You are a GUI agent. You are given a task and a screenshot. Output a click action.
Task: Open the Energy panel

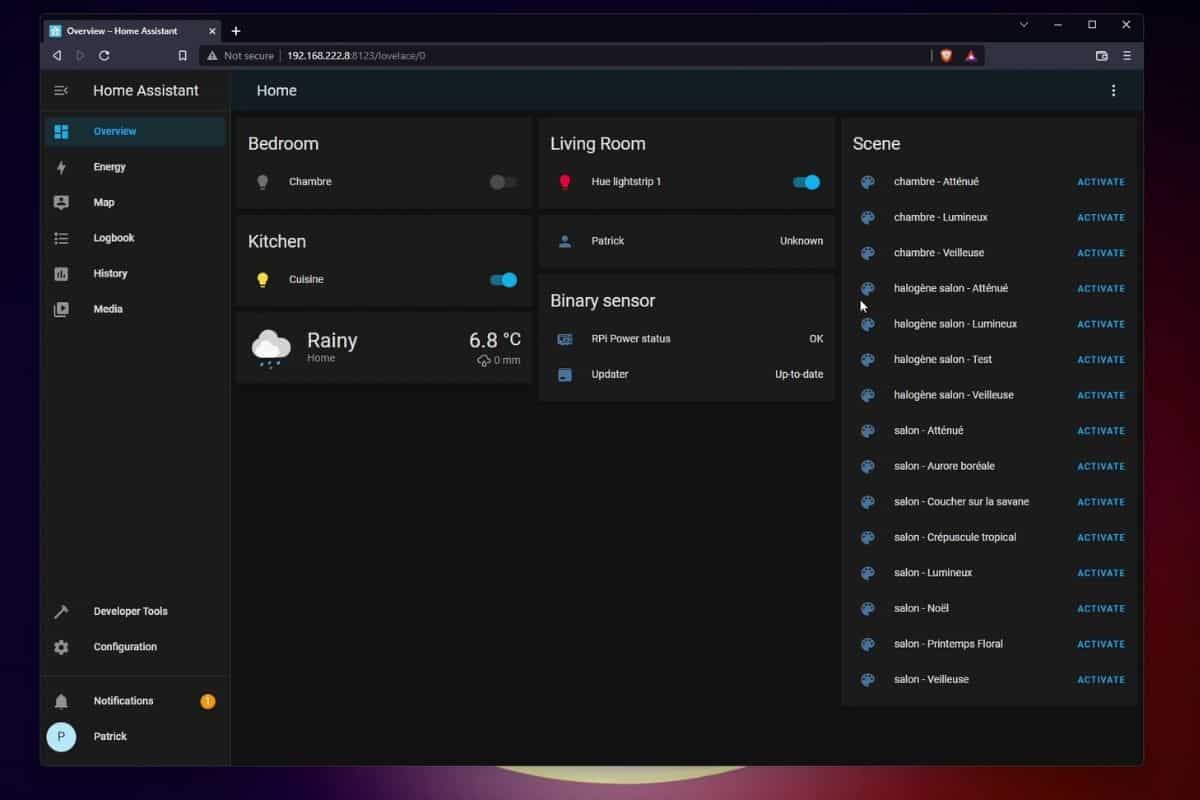tap(135, 167)
